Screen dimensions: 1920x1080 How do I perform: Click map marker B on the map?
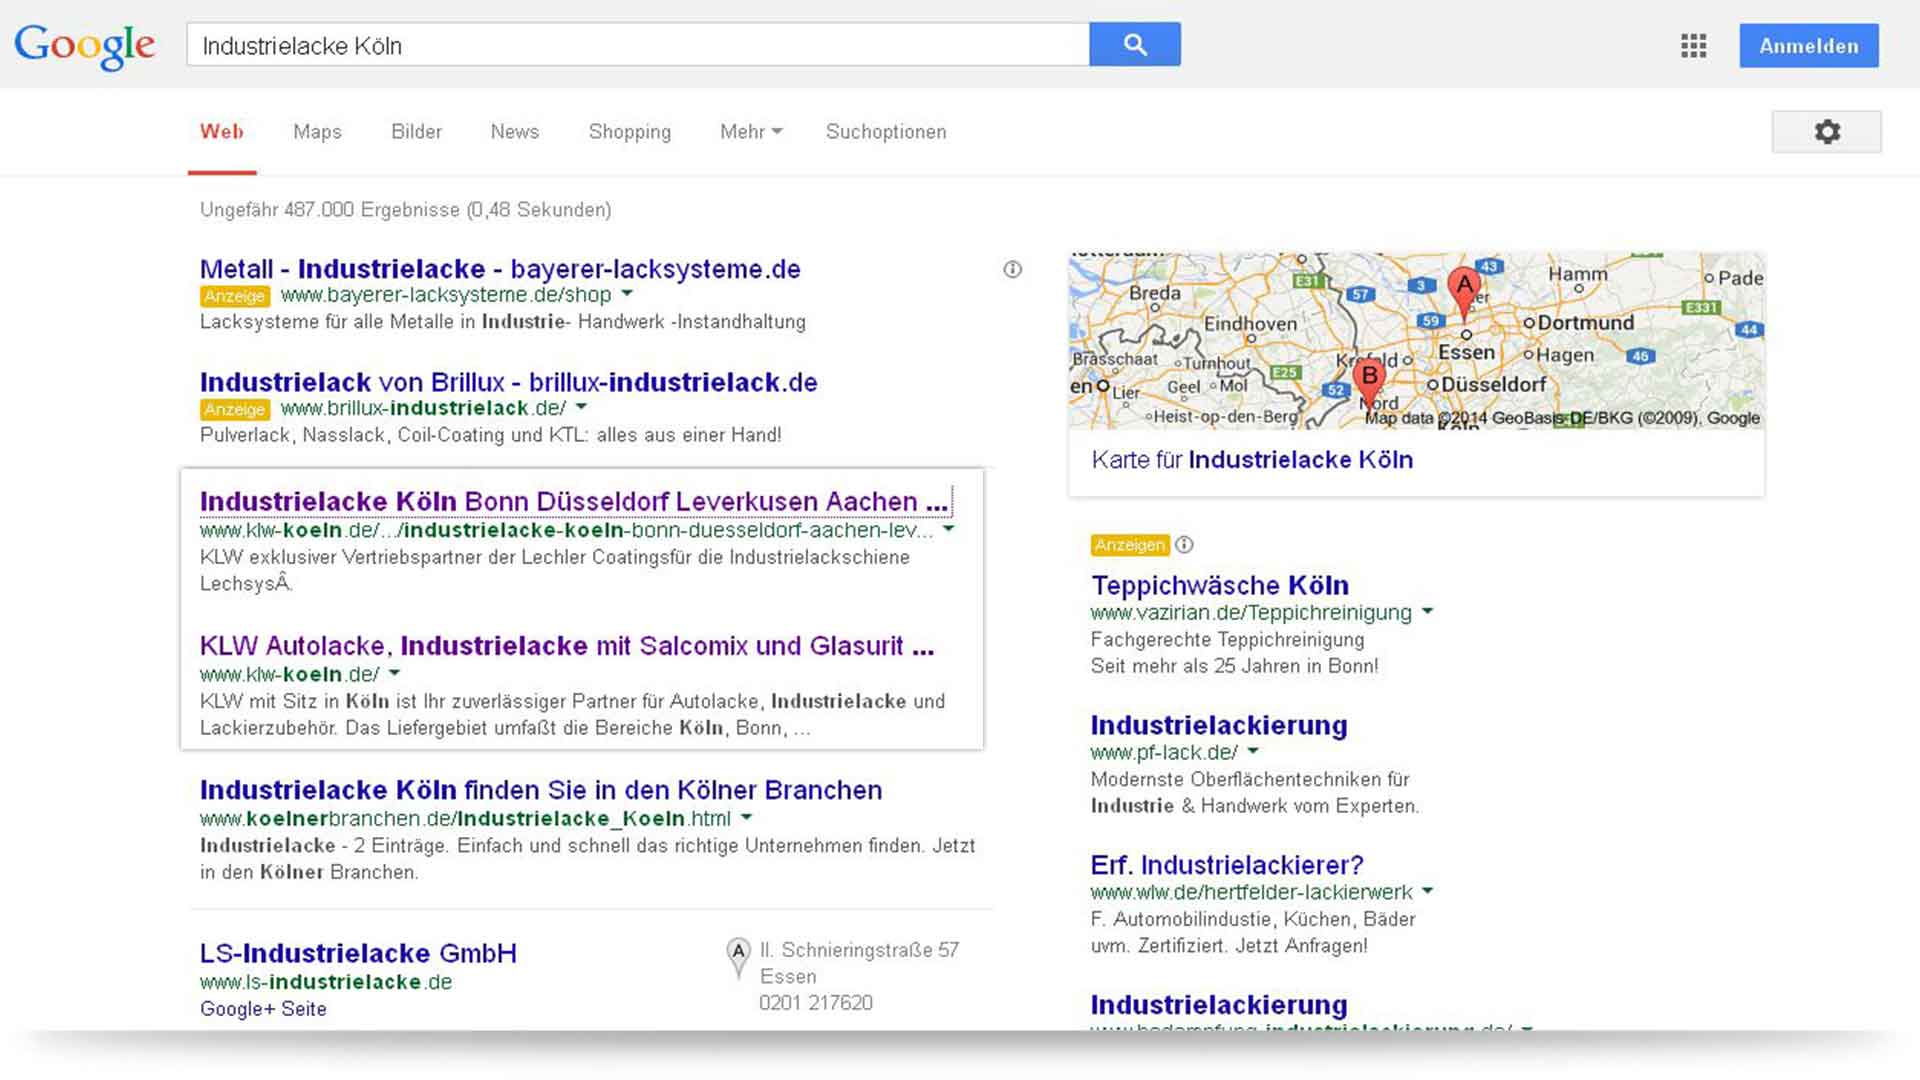tap(1369, 383)
